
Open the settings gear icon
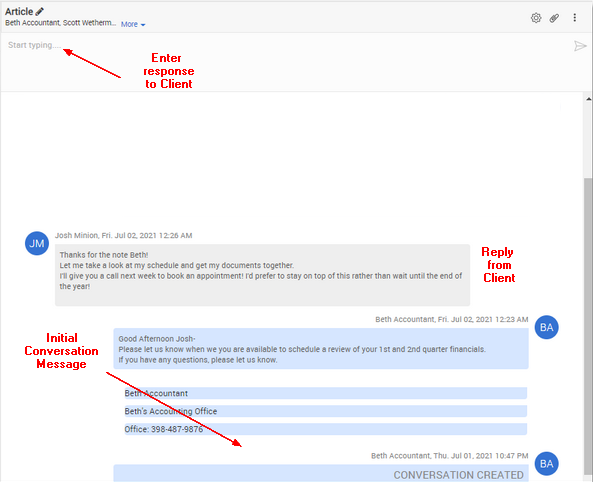(x=536, y=18)
